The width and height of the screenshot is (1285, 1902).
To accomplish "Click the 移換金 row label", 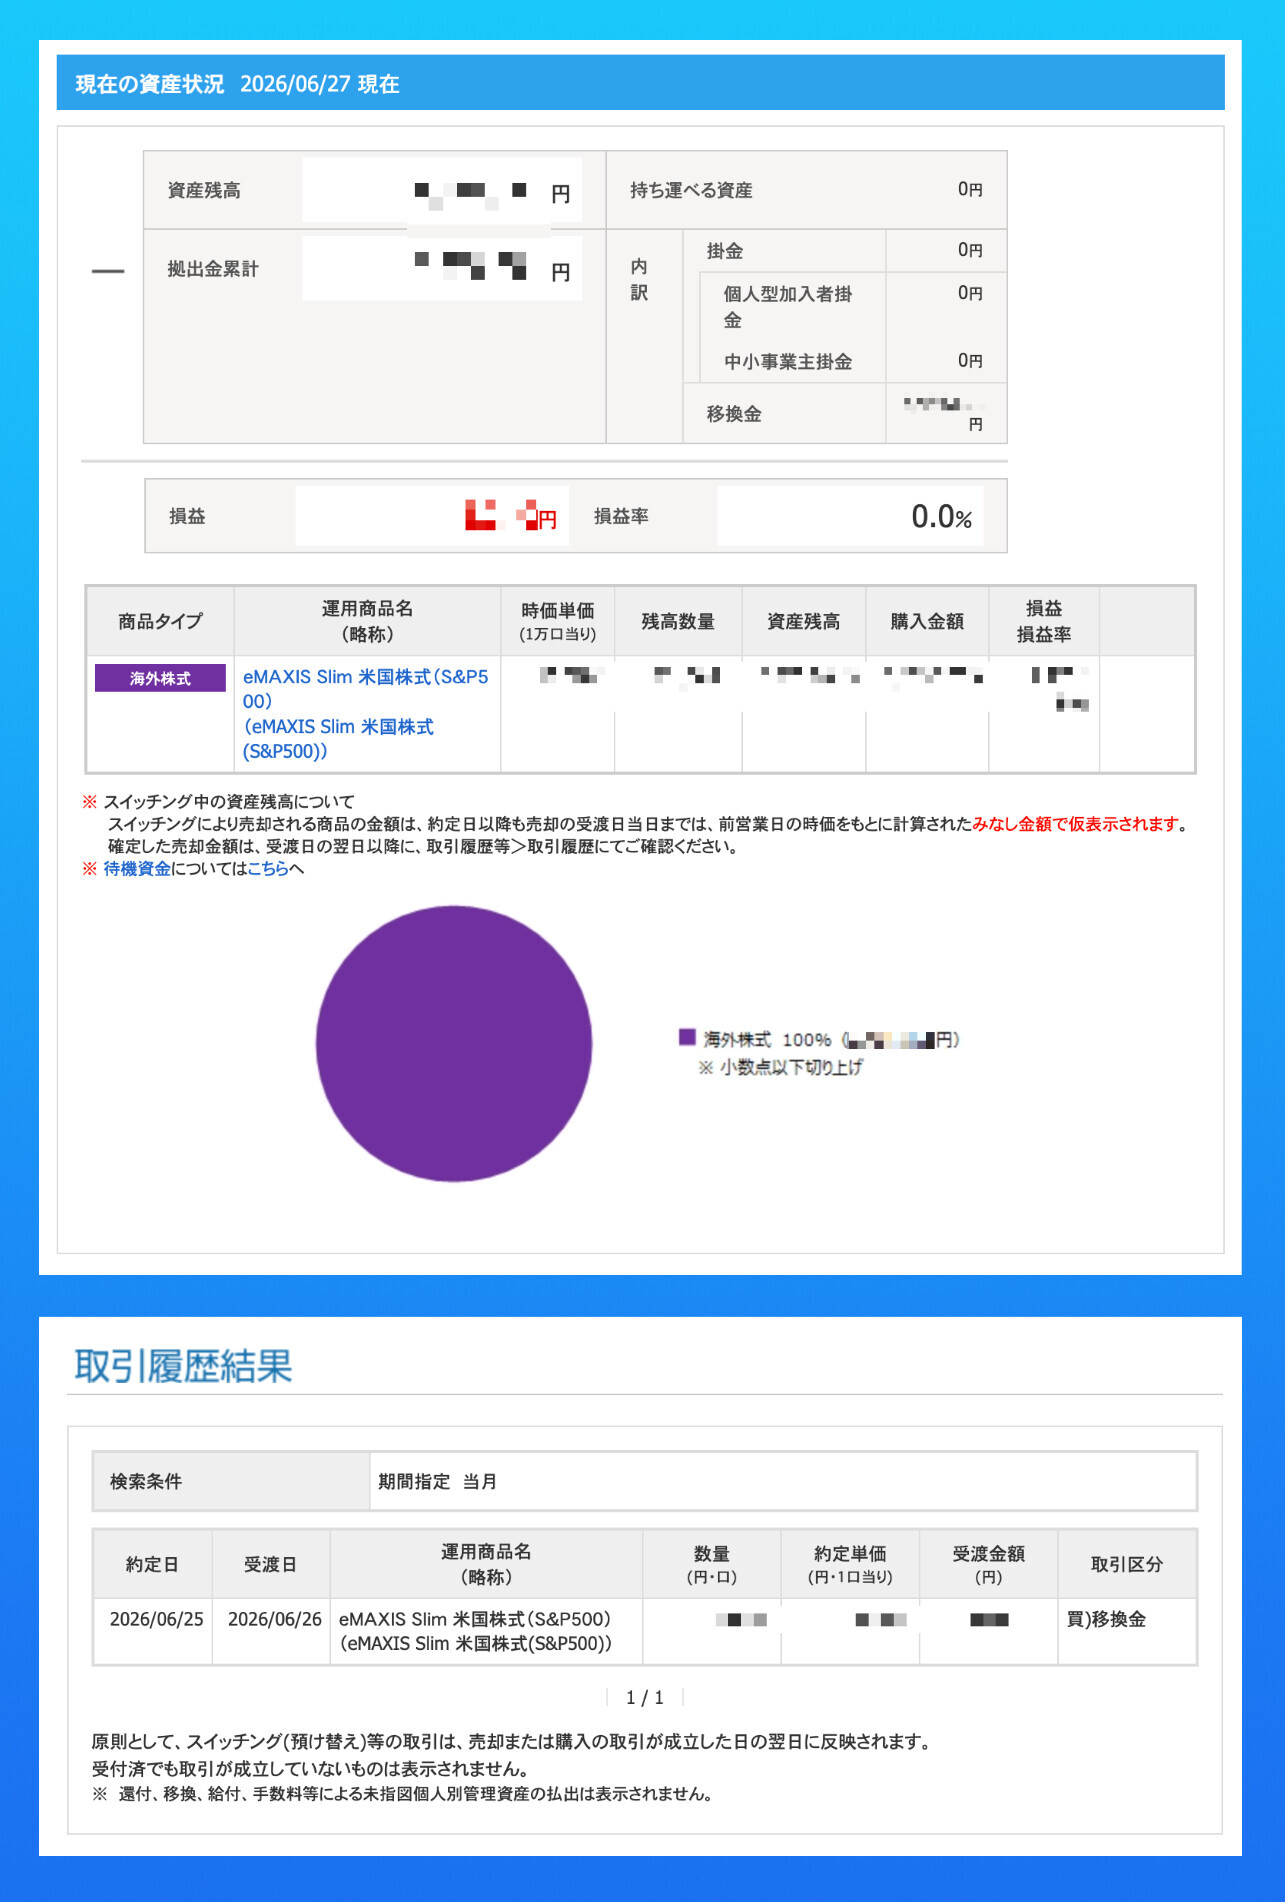I will (734, 414).
